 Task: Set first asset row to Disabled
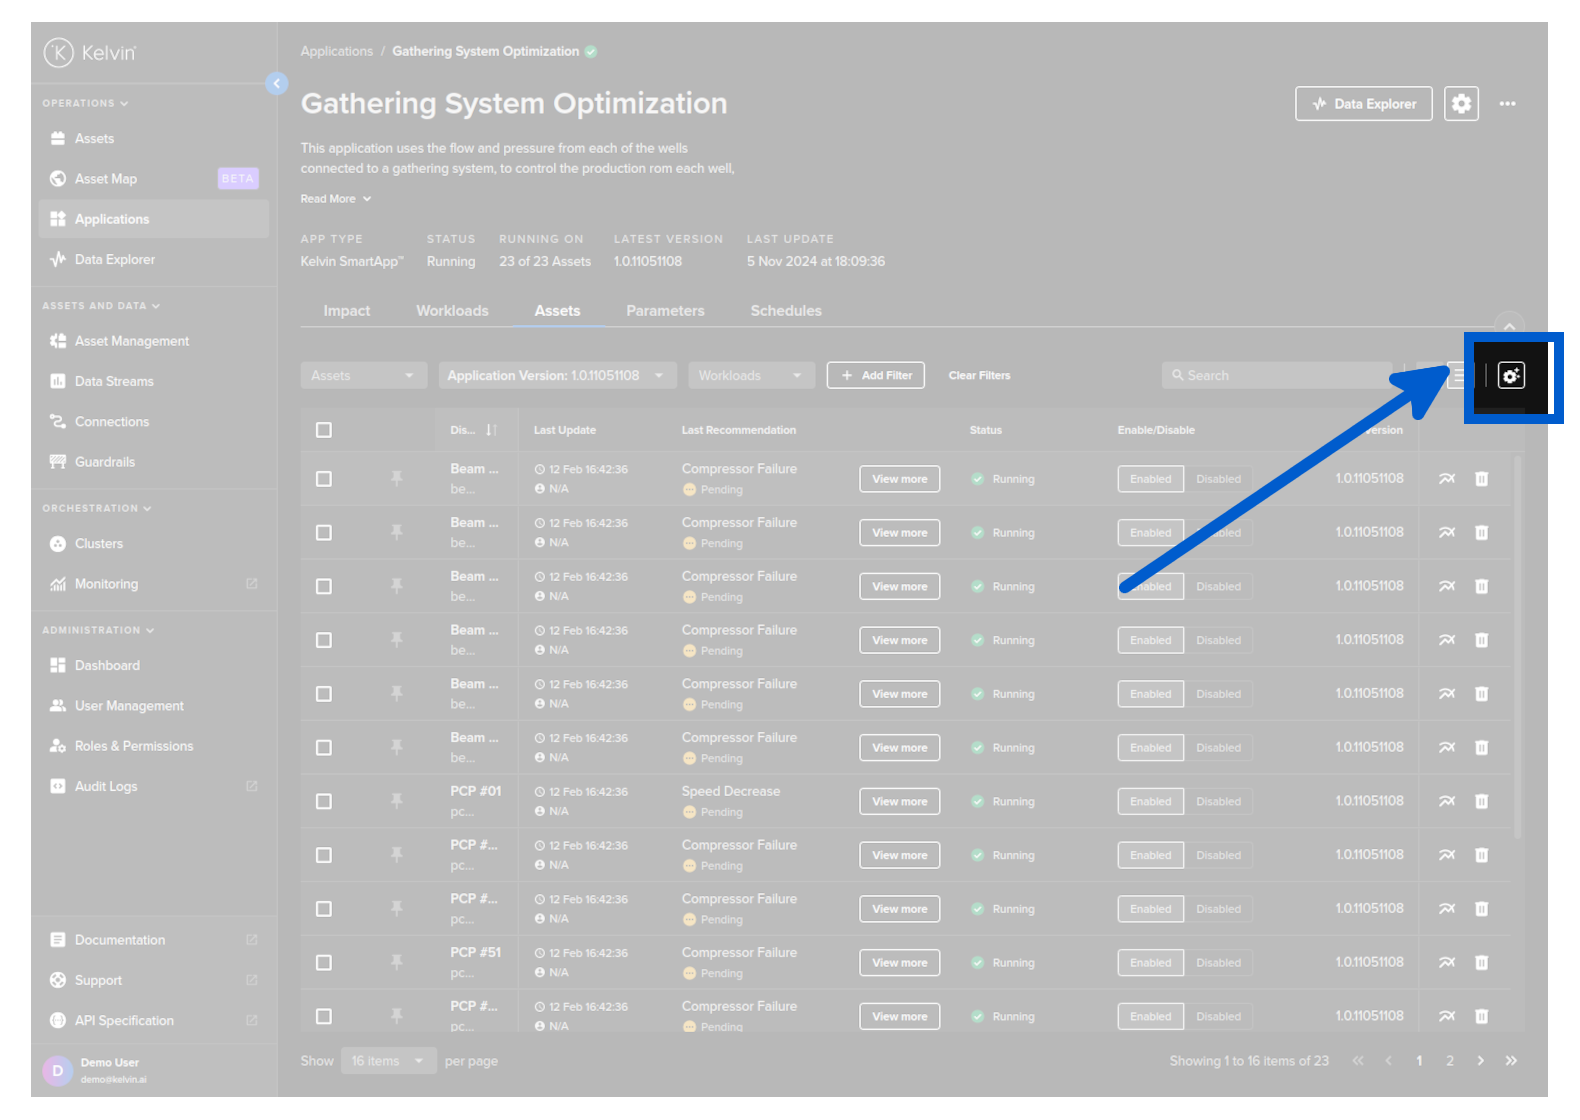(x=1218, y=479)
